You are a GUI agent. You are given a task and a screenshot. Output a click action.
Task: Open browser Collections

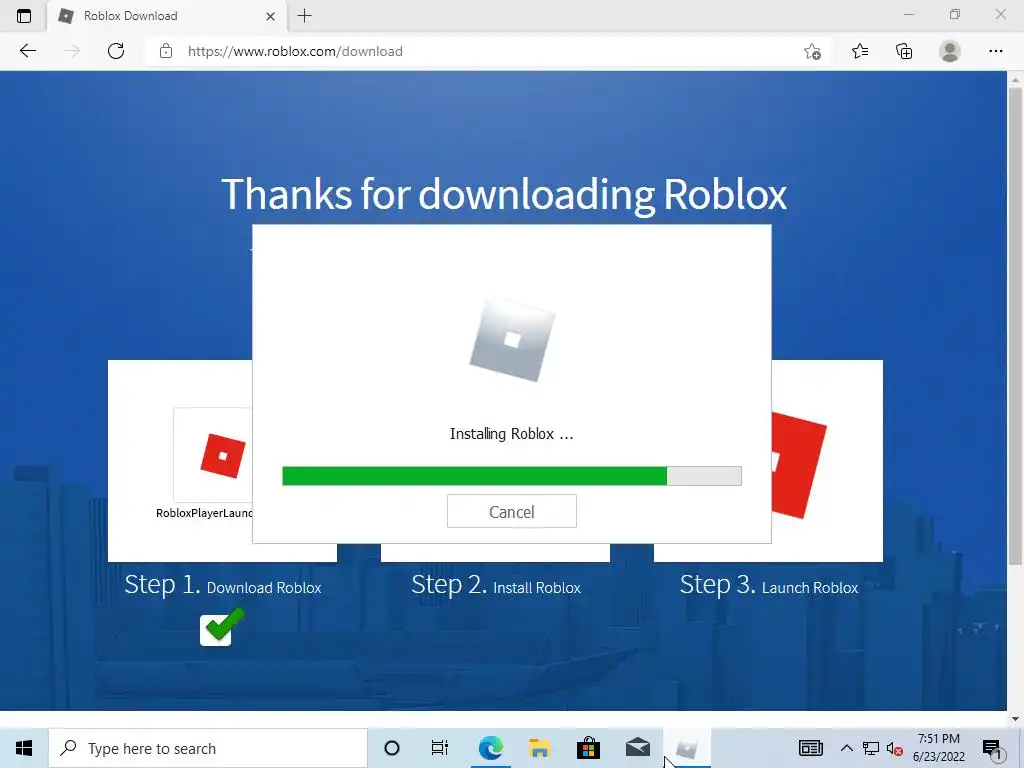click(904, 51)
